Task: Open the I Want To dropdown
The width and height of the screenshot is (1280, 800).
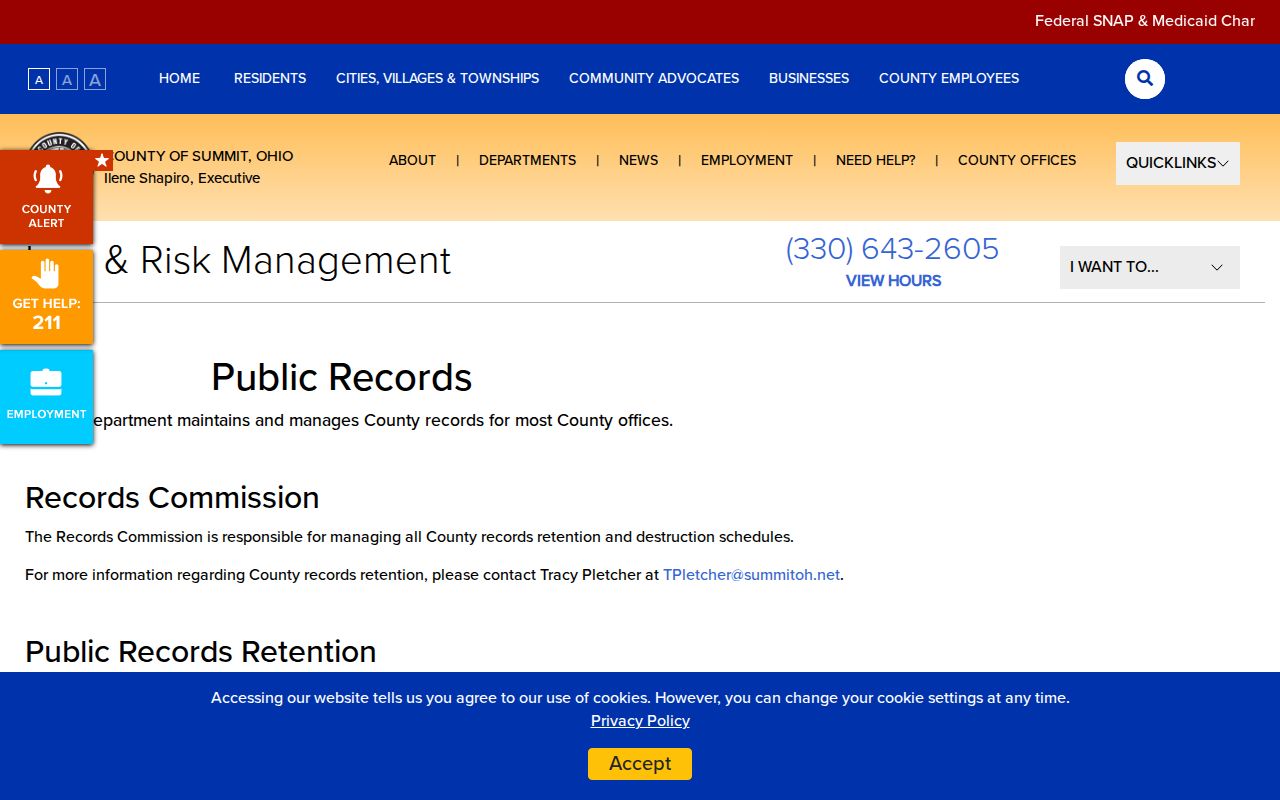Action: tap(1150, 267)
